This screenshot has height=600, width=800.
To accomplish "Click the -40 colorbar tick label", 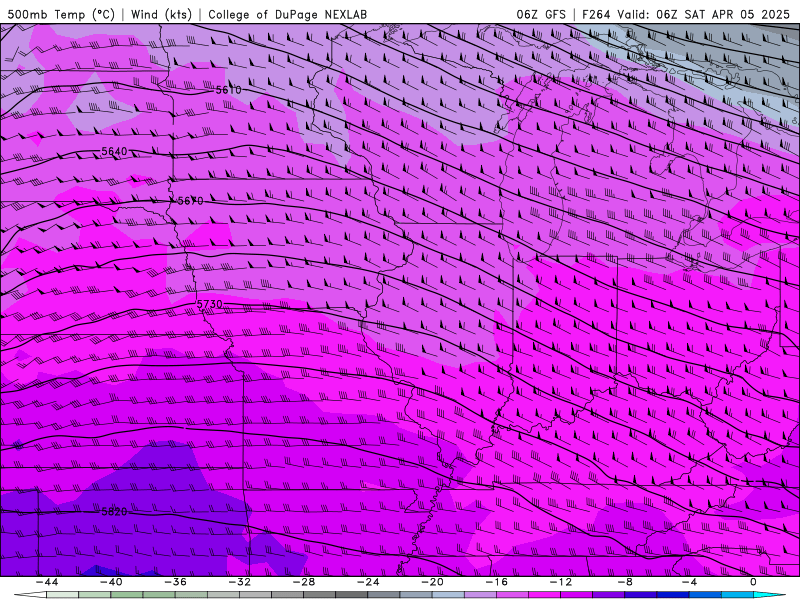I will pyautogui.click(x=111, y=582).
